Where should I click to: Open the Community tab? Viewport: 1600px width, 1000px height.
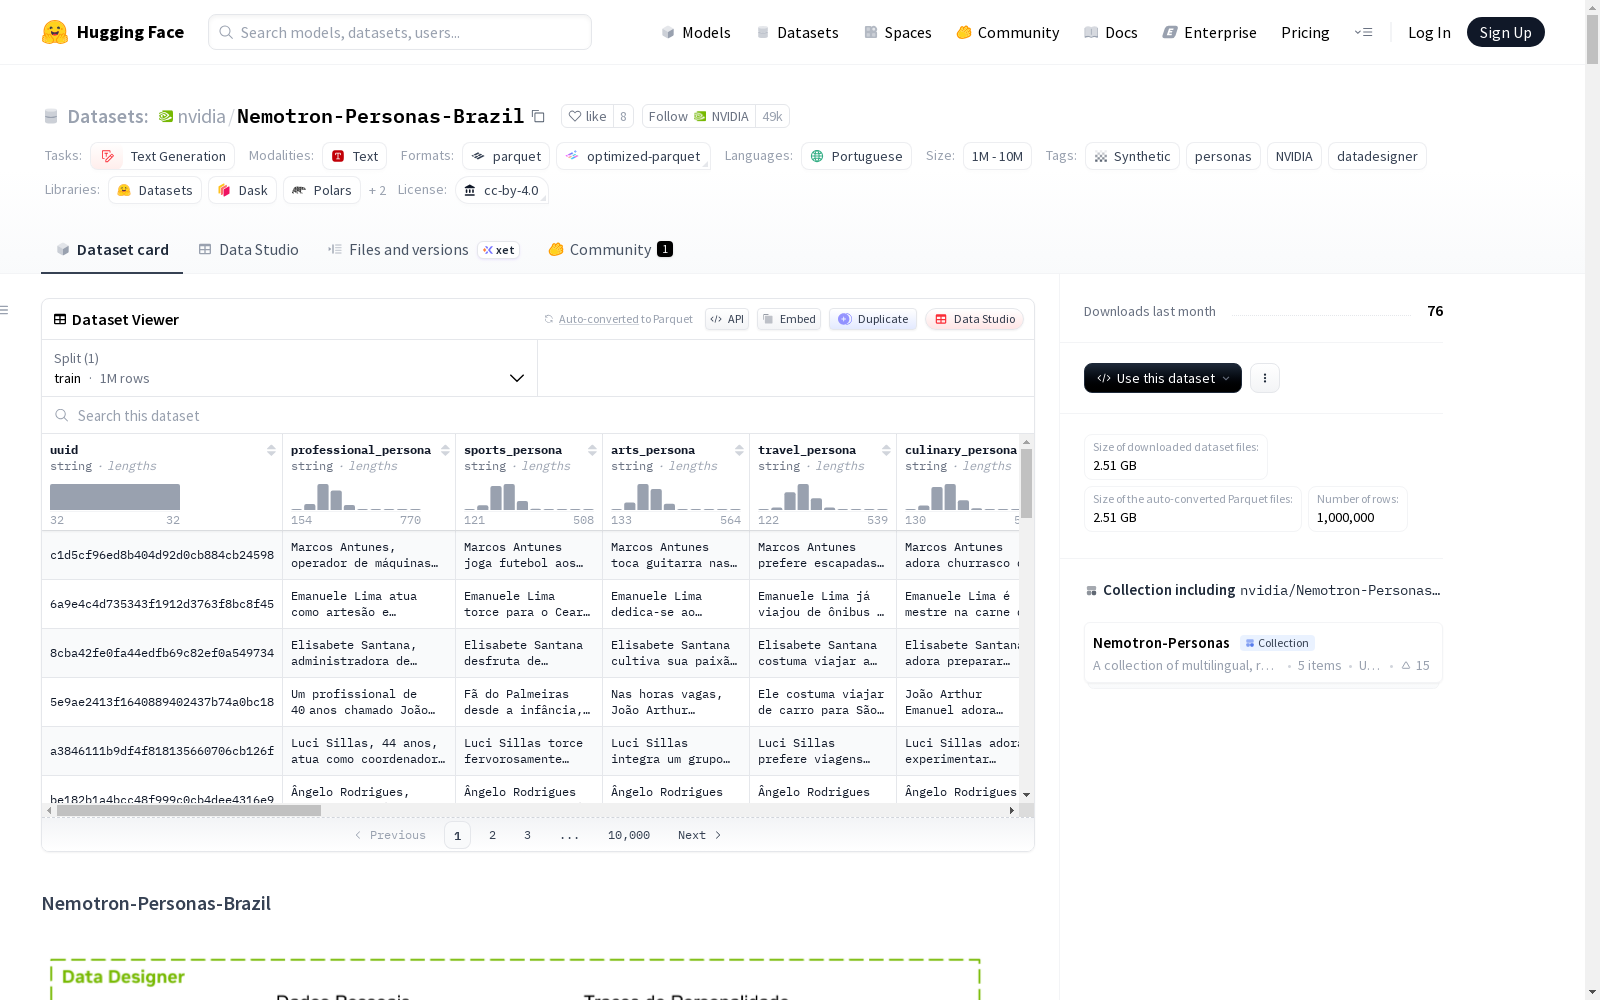click(x=610, y=250)
